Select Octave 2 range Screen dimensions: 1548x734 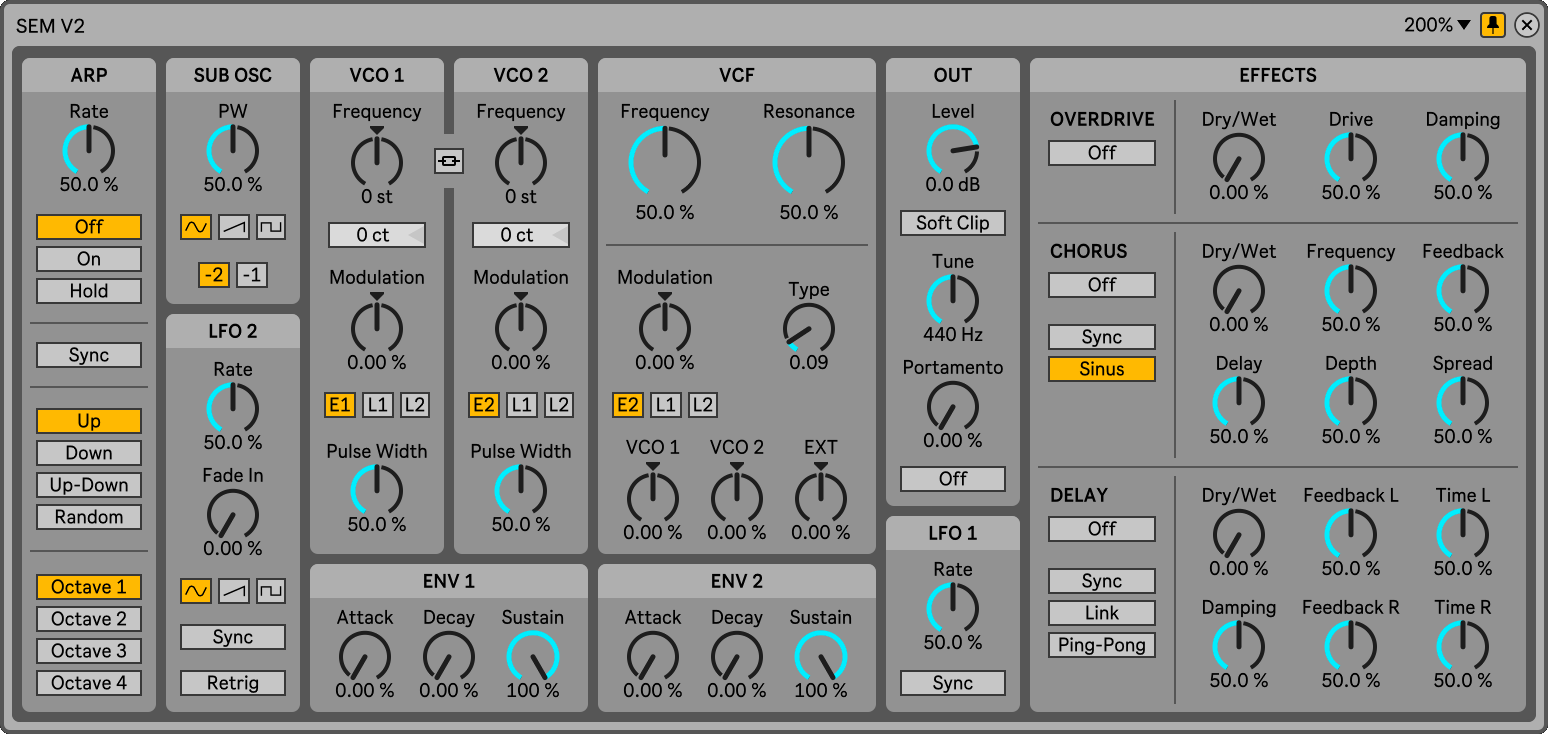89,619
